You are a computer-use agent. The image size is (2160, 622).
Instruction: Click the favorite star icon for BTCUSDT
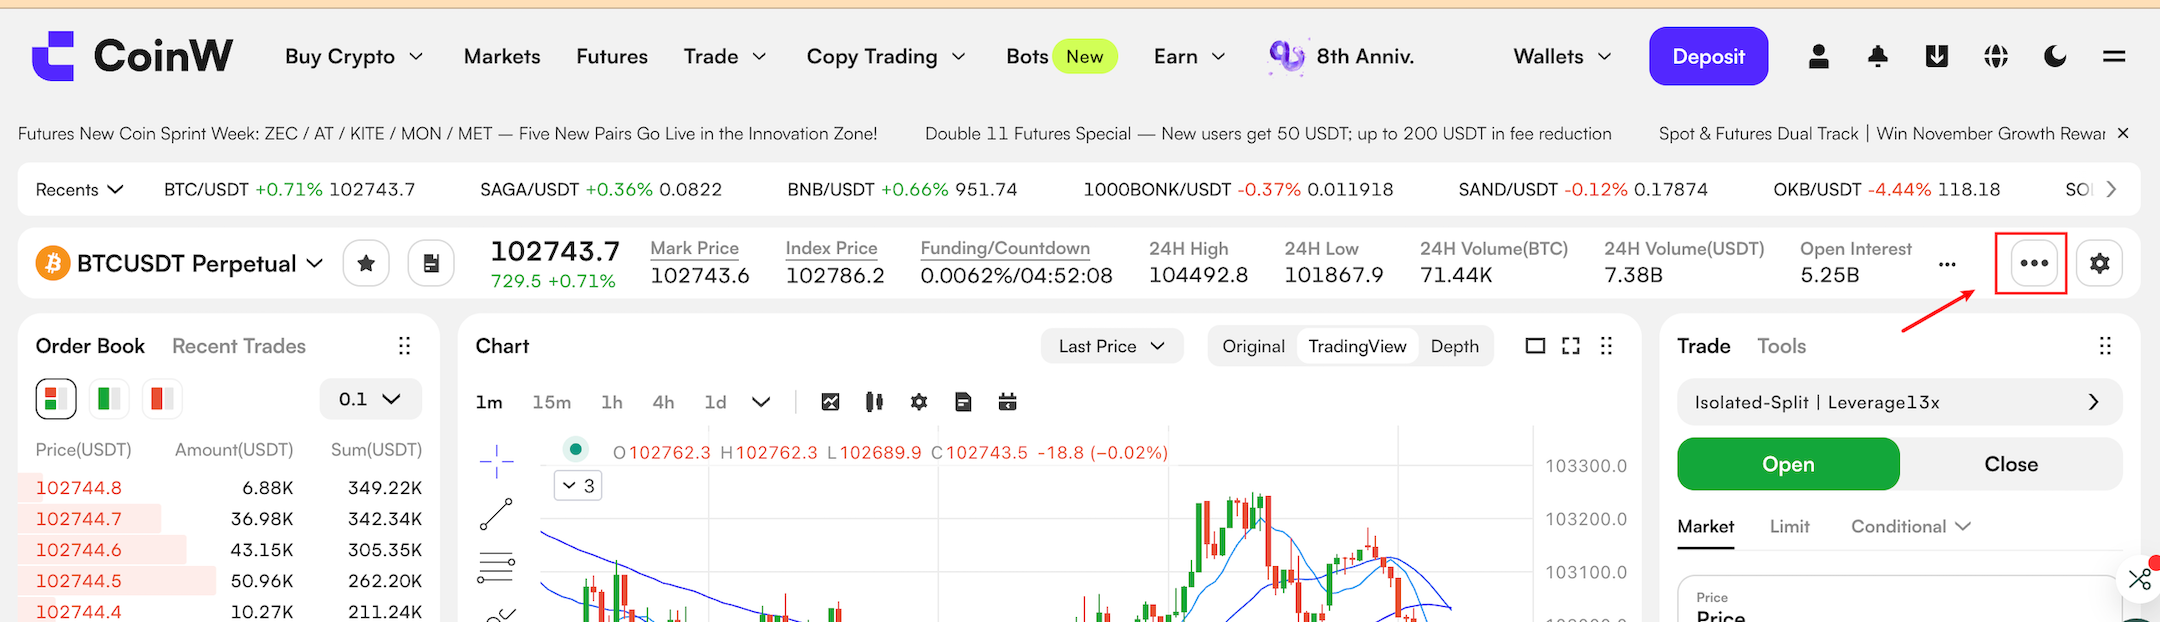(366, 264)
